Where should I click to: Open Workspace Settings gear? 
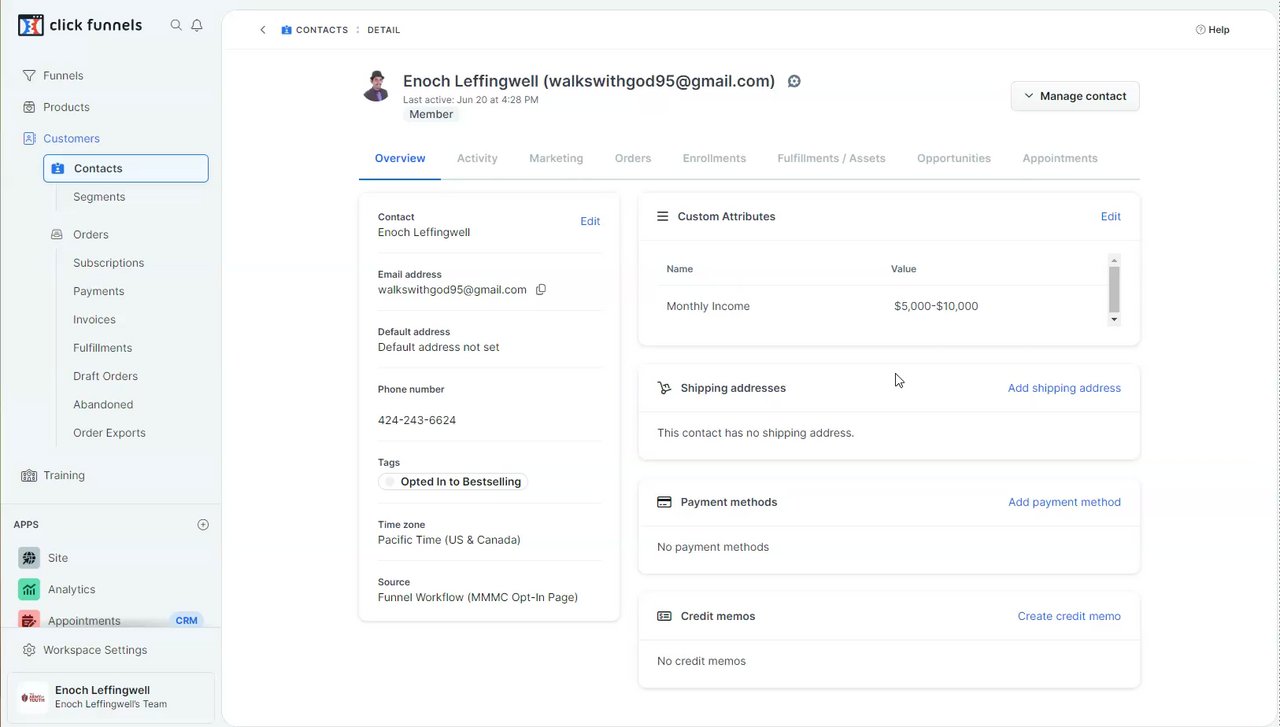coord(29,650)
